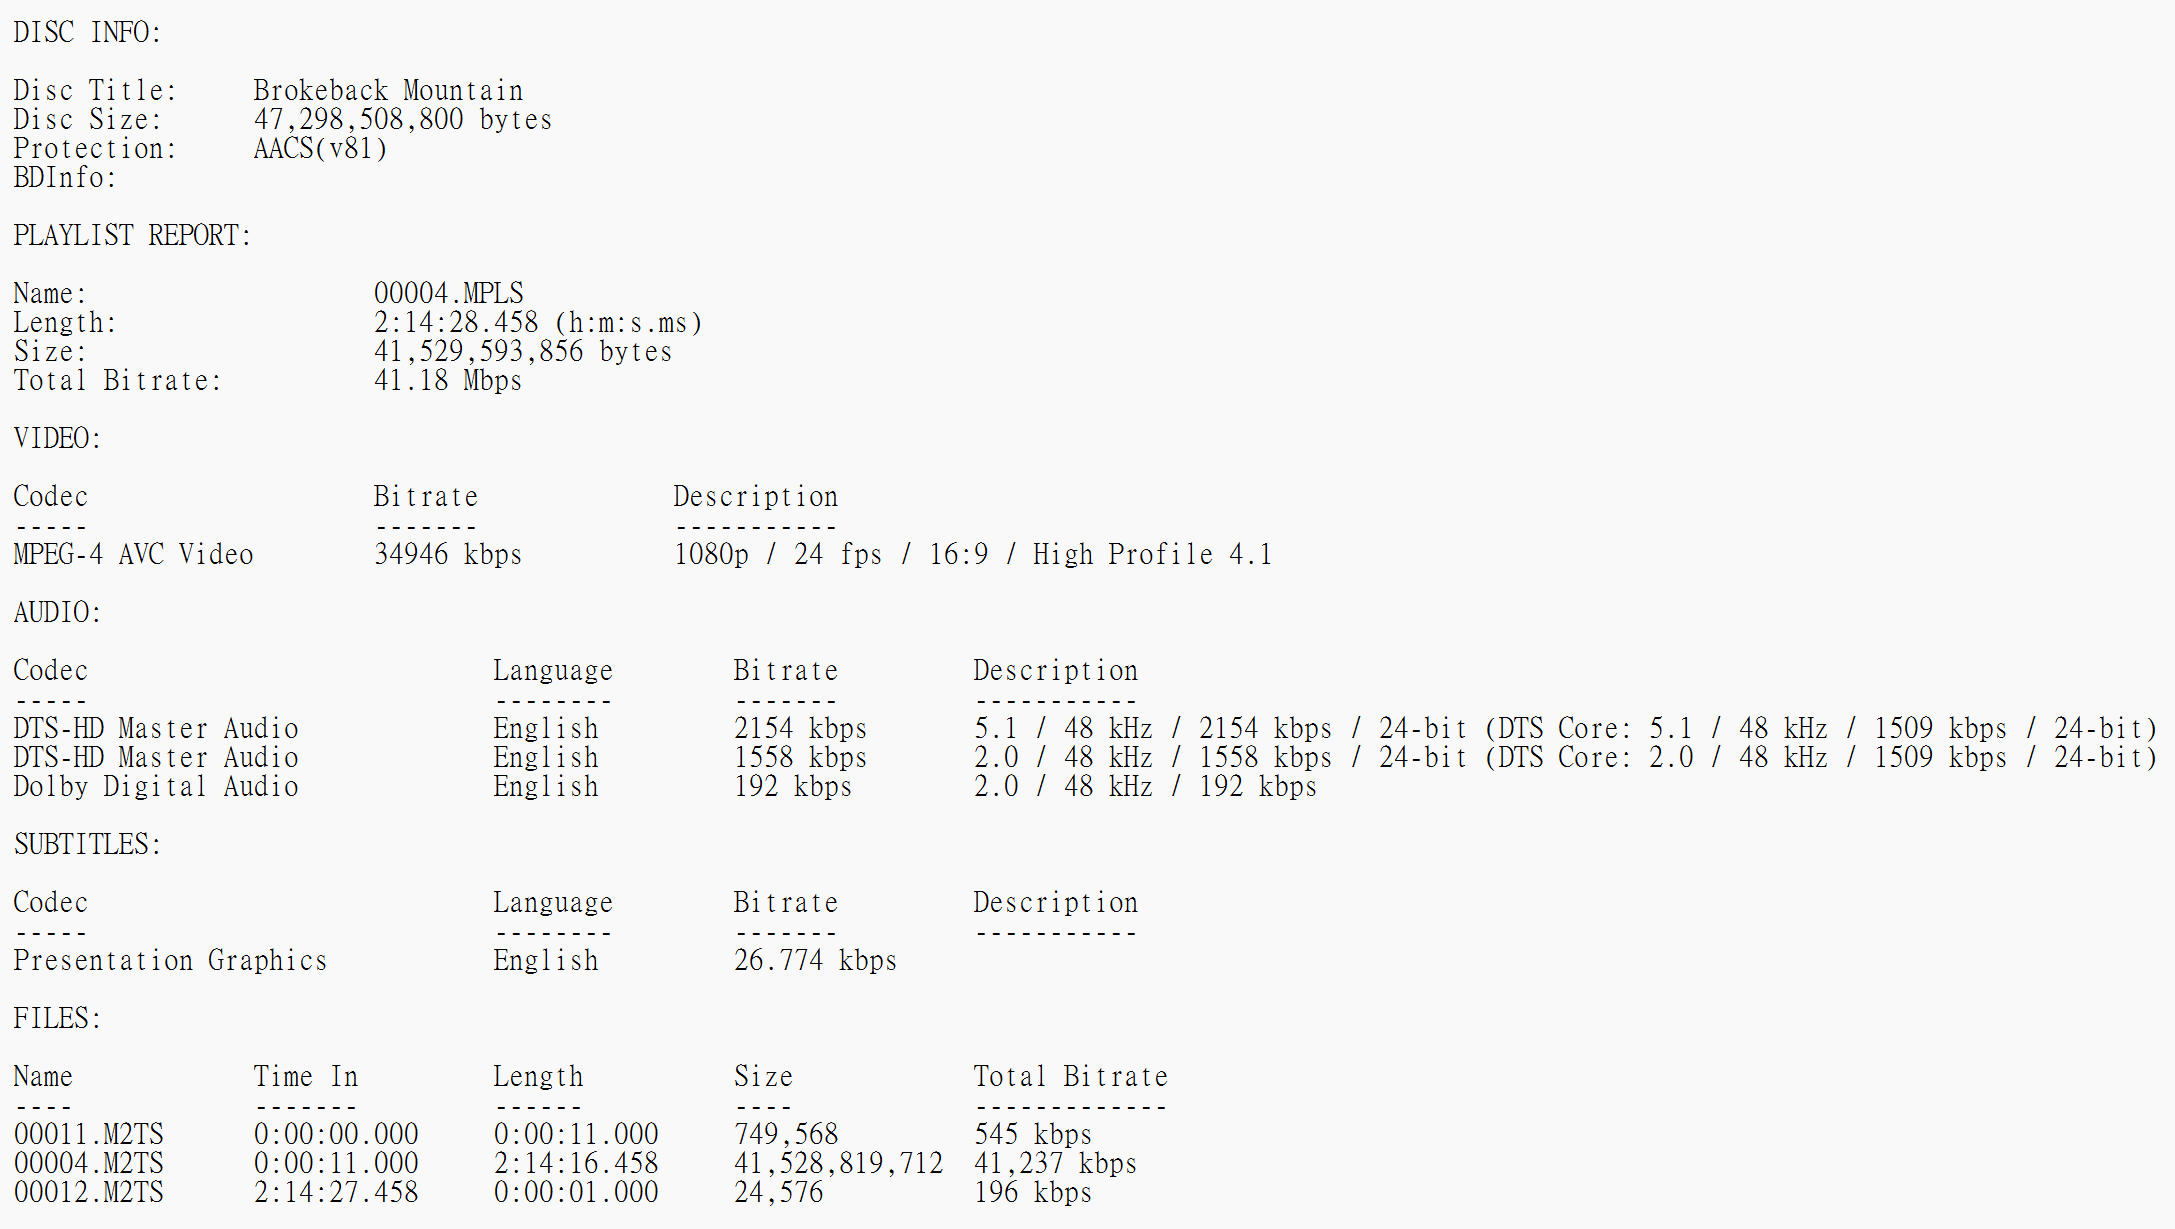Click the 1558 kbps audio bitrate value
This screenshot has width=2175, height=1229.
pyautogui.click(x=800, y=758)
